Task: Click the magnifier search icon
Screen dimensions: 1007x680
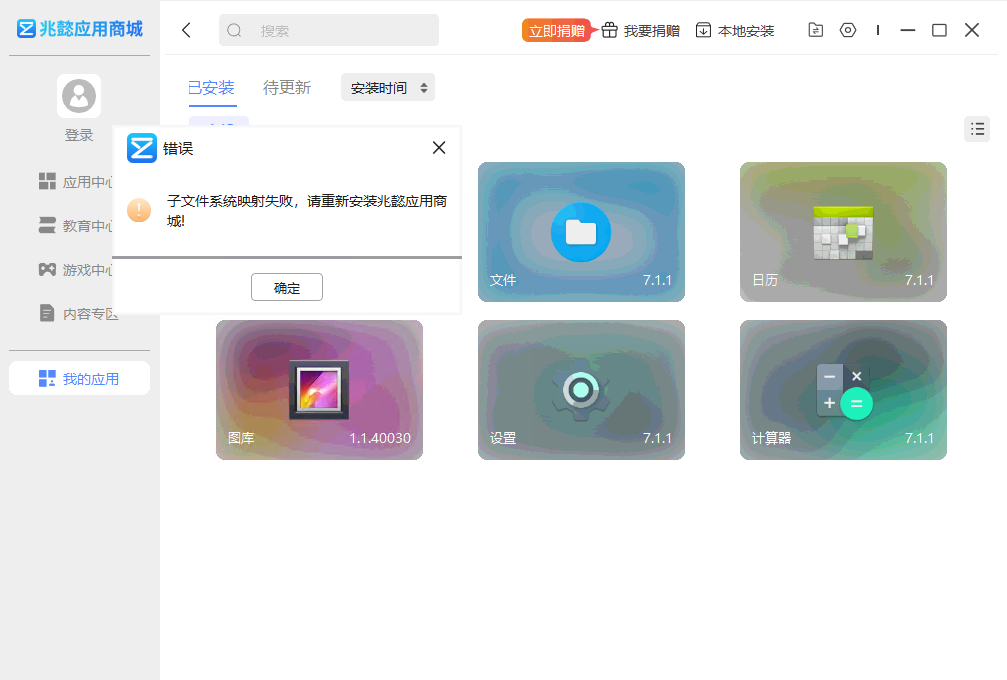Action: [x=234, y=30]
